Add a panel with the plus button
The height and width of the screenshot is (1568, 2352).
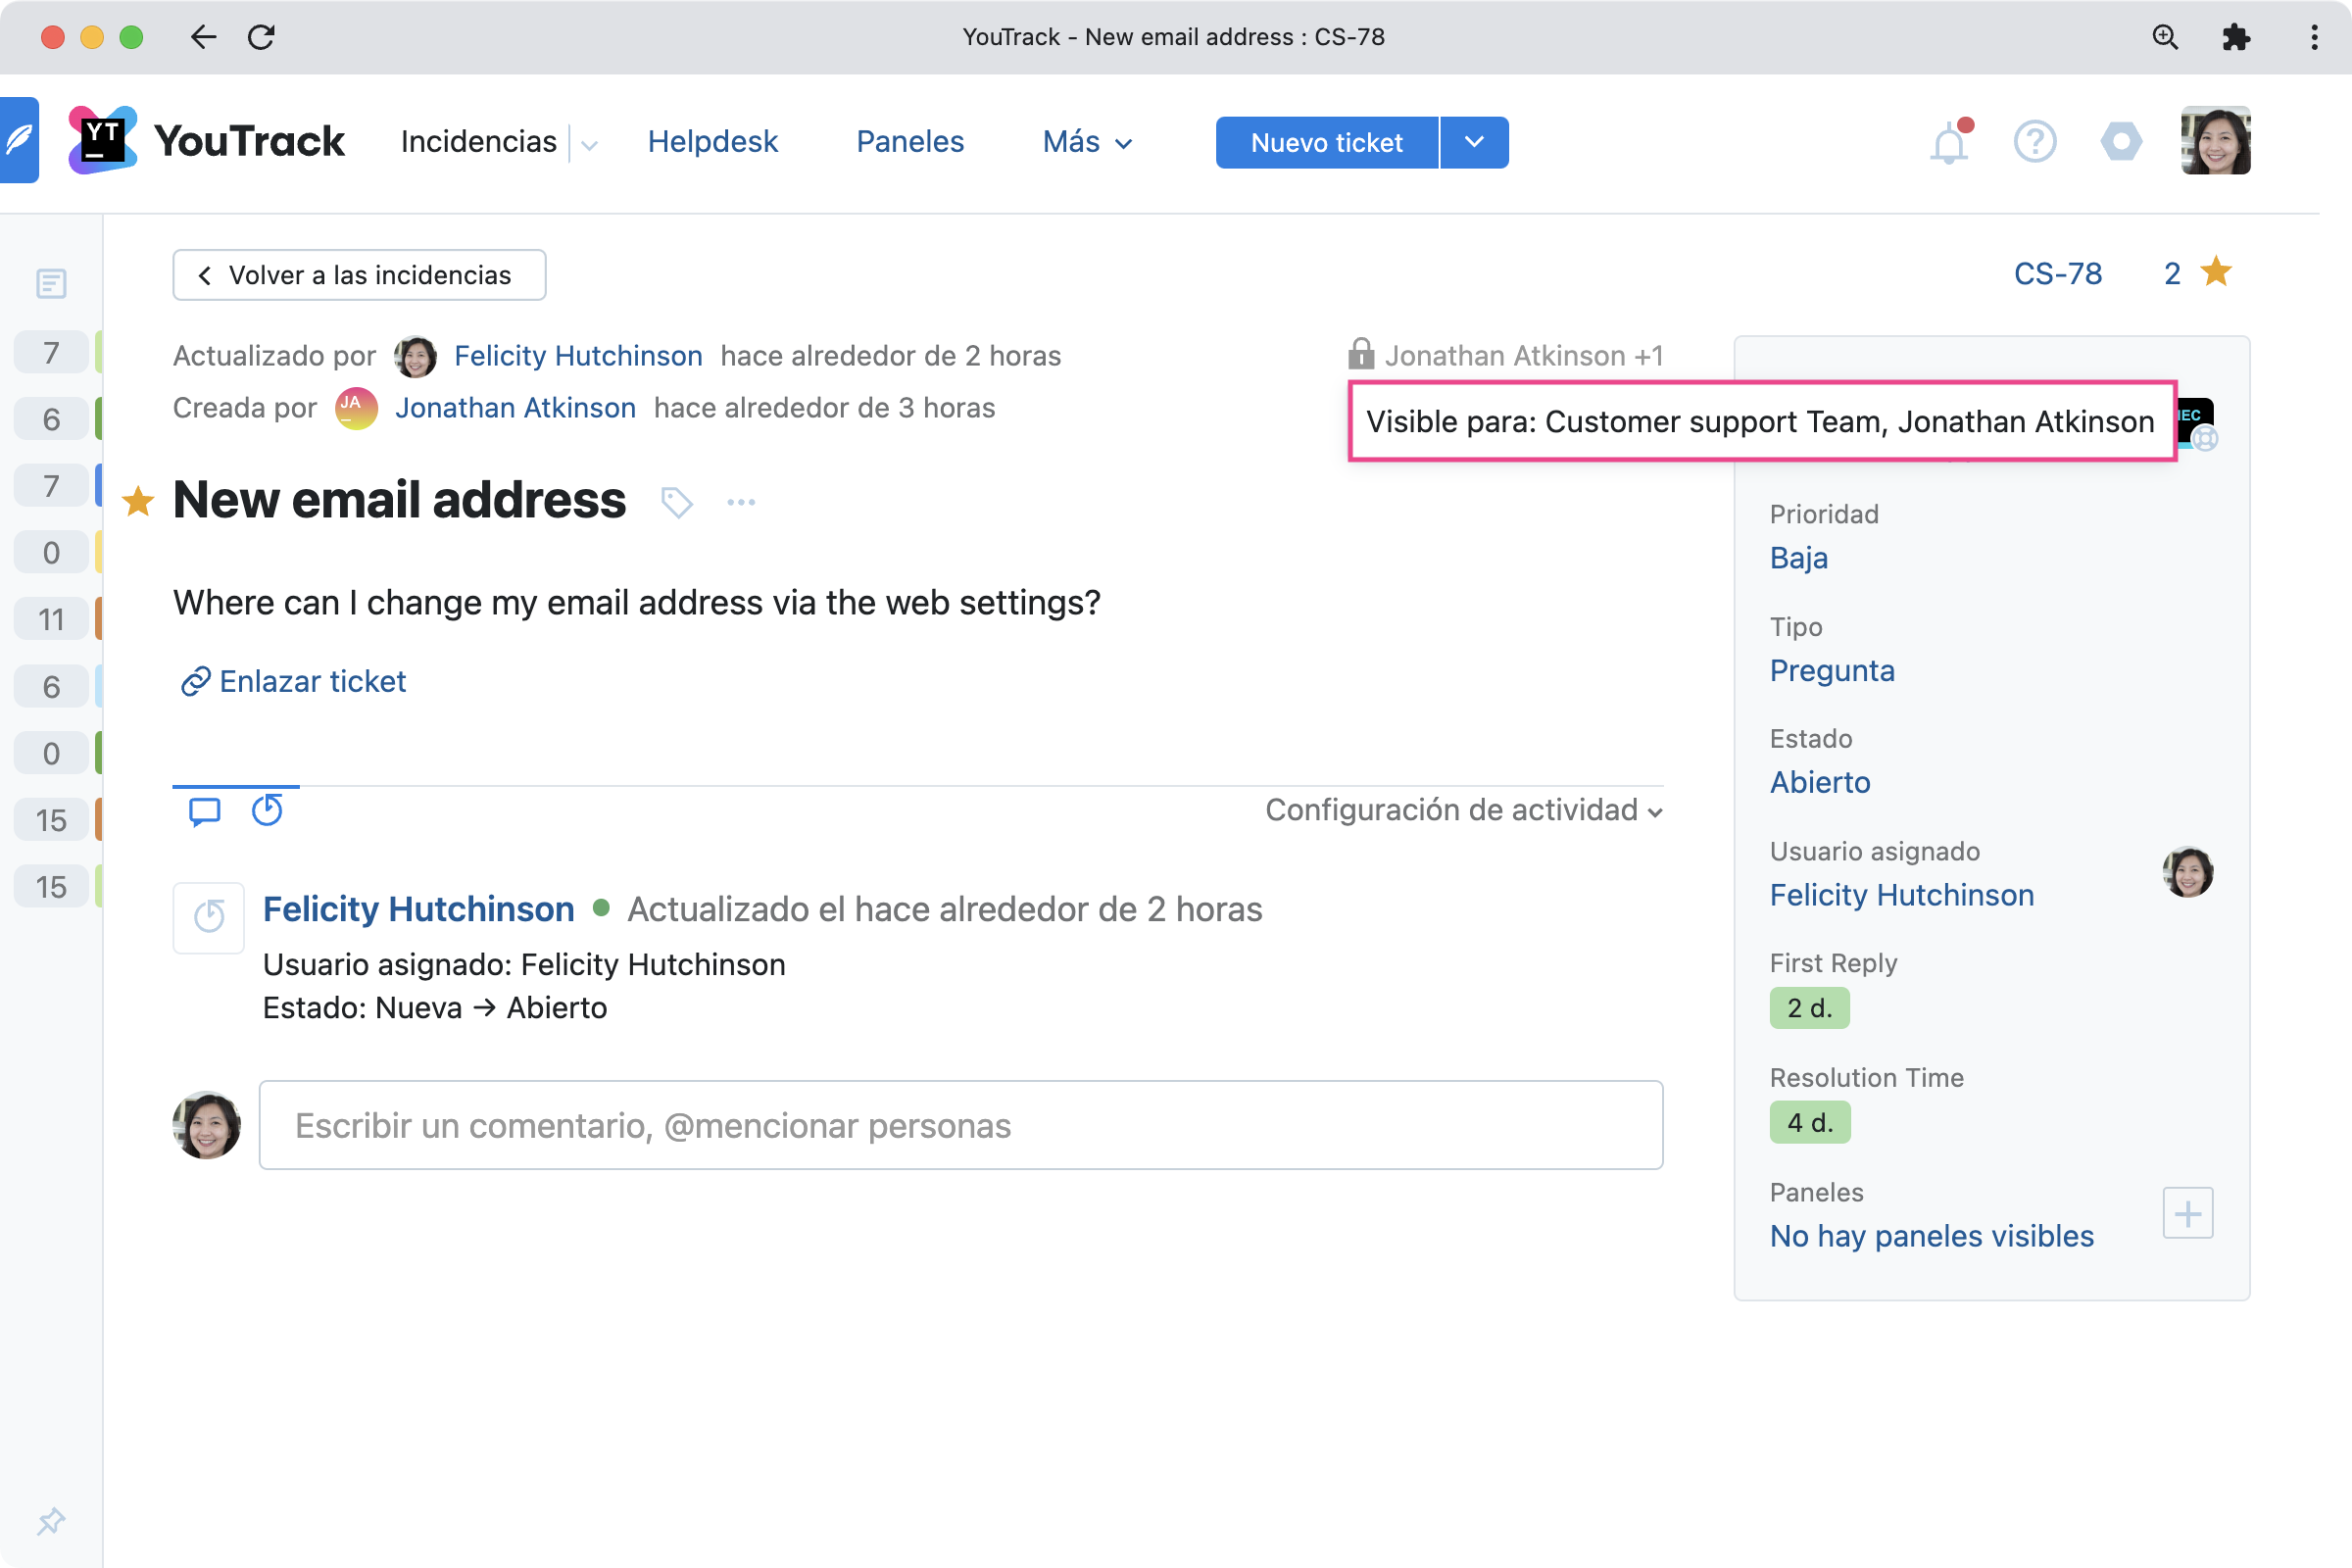tap(2187, 1213)
